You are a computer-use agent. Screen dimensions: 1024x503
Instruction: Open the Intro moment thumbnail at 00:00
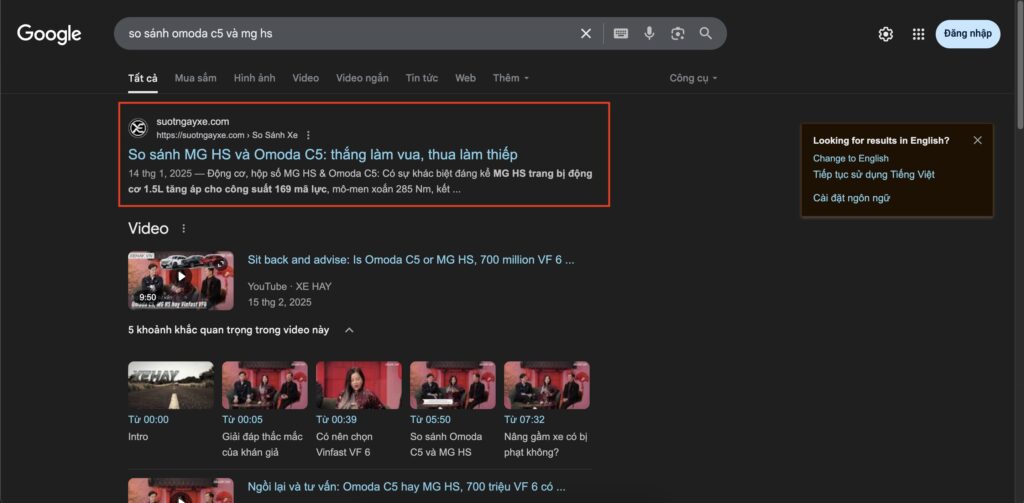pyautogui.click(x=170, y=385)
